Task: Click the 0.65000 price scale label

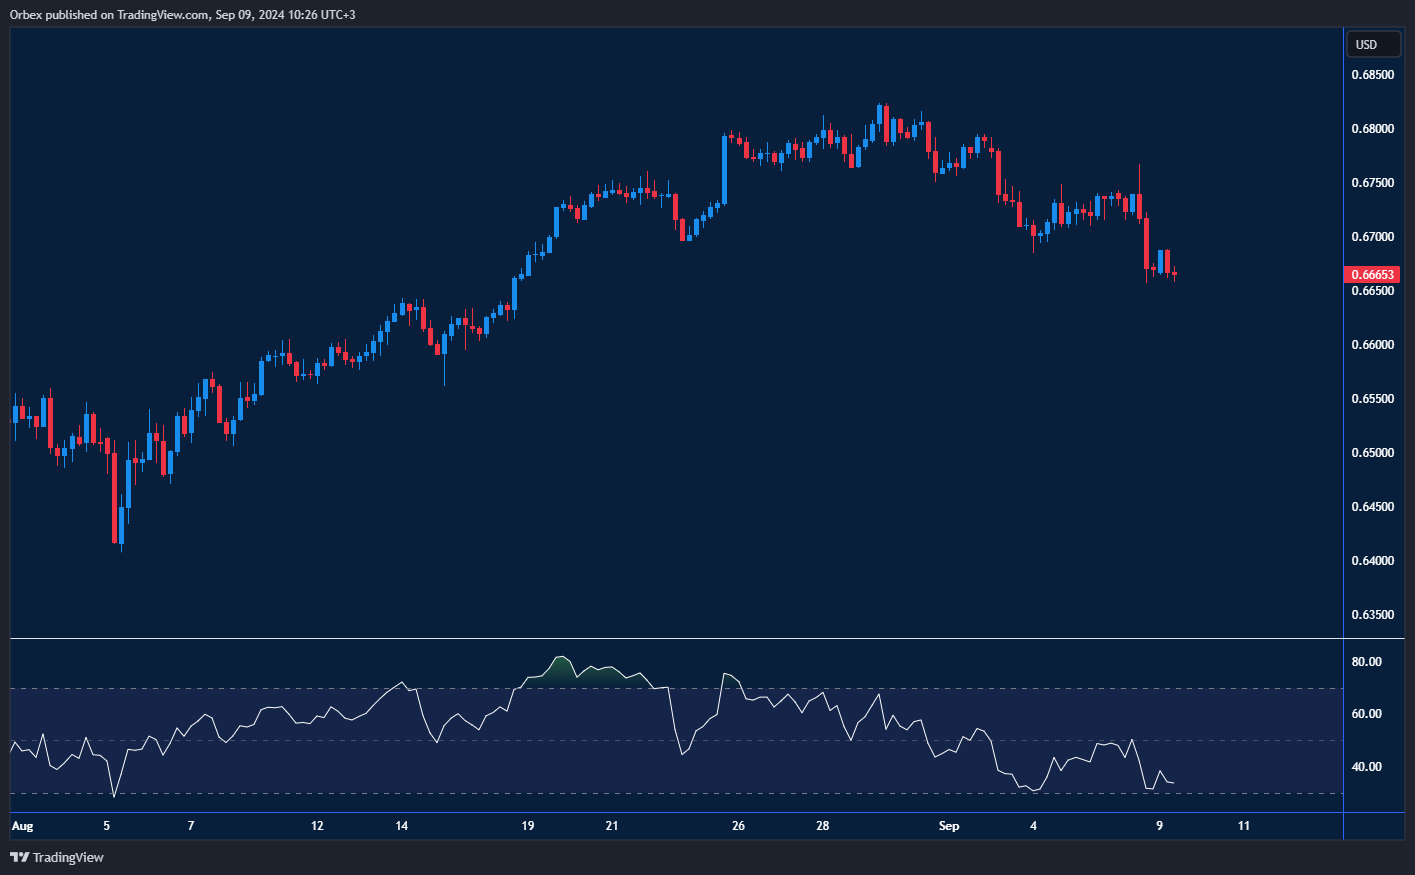Action: 1372,453
